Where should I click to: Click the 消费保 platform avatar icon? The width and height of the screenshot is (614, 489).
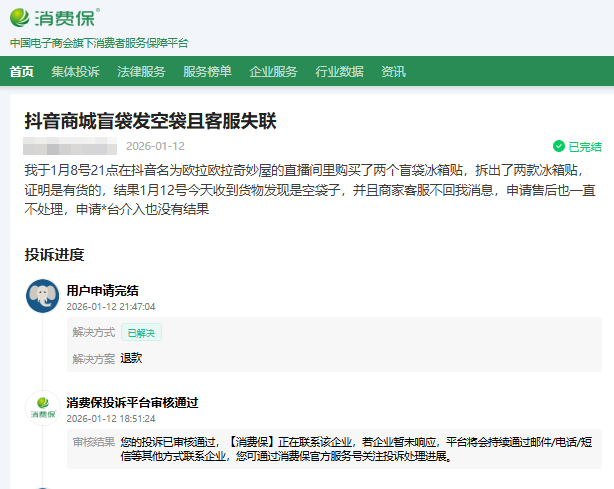click(42, 407)
